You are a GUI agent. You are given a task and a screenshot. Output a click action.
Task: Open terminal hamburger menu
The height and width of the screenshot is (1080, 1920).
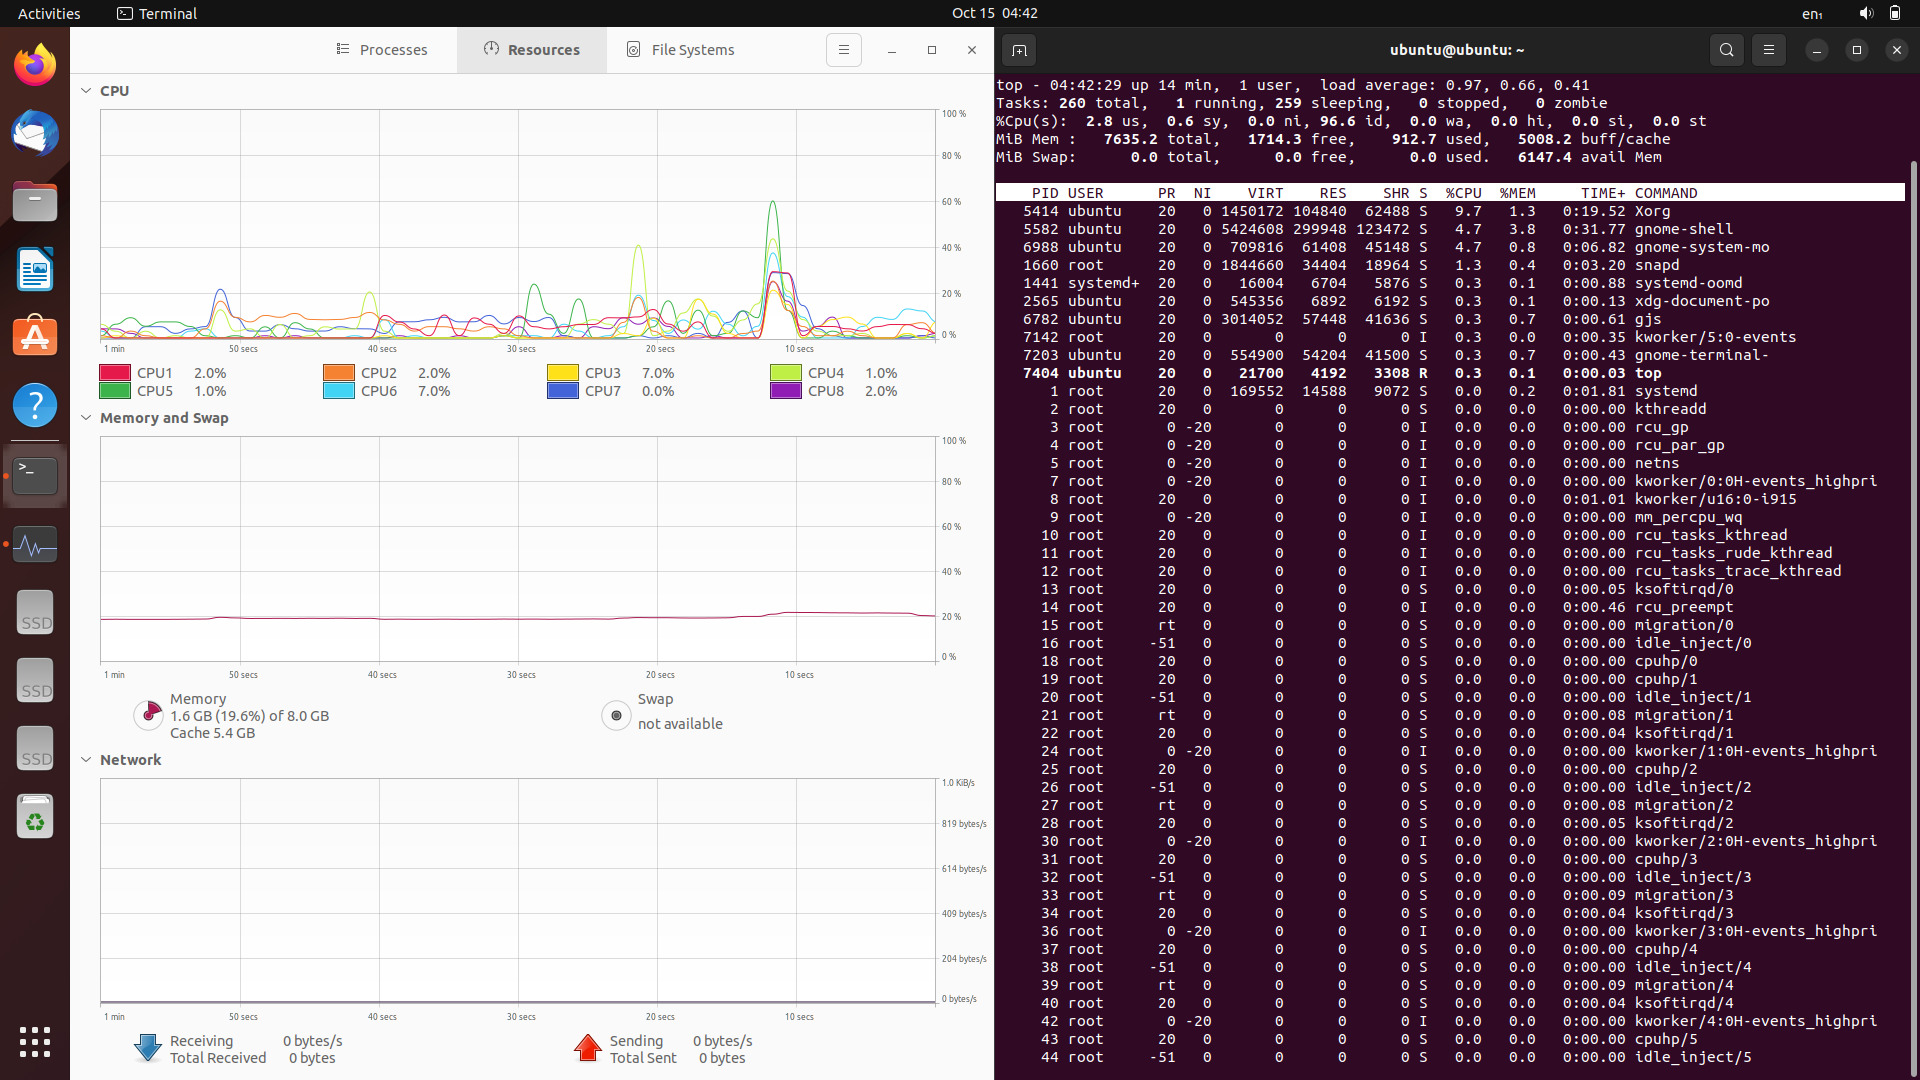pyautogui.click(x=1768, y=50)
